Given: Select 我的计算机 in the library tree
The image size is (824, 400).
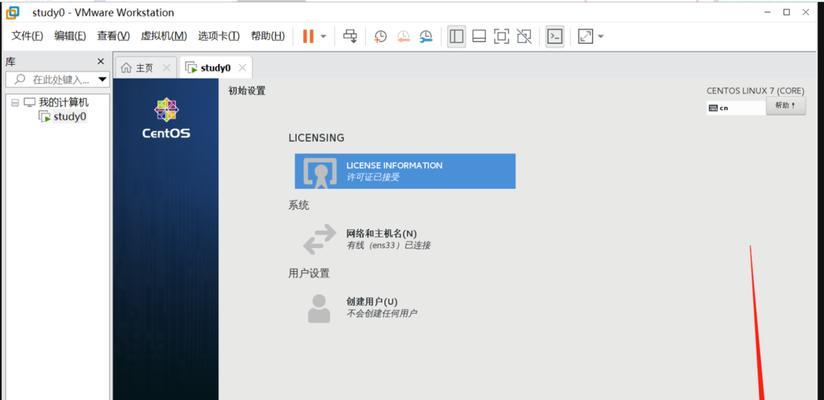Looking at the screenshot, I should (64, 102).
